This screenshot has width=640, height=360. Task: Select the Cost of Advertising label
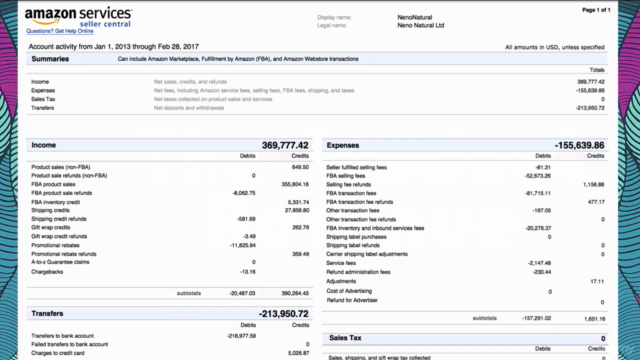point(349,291)
